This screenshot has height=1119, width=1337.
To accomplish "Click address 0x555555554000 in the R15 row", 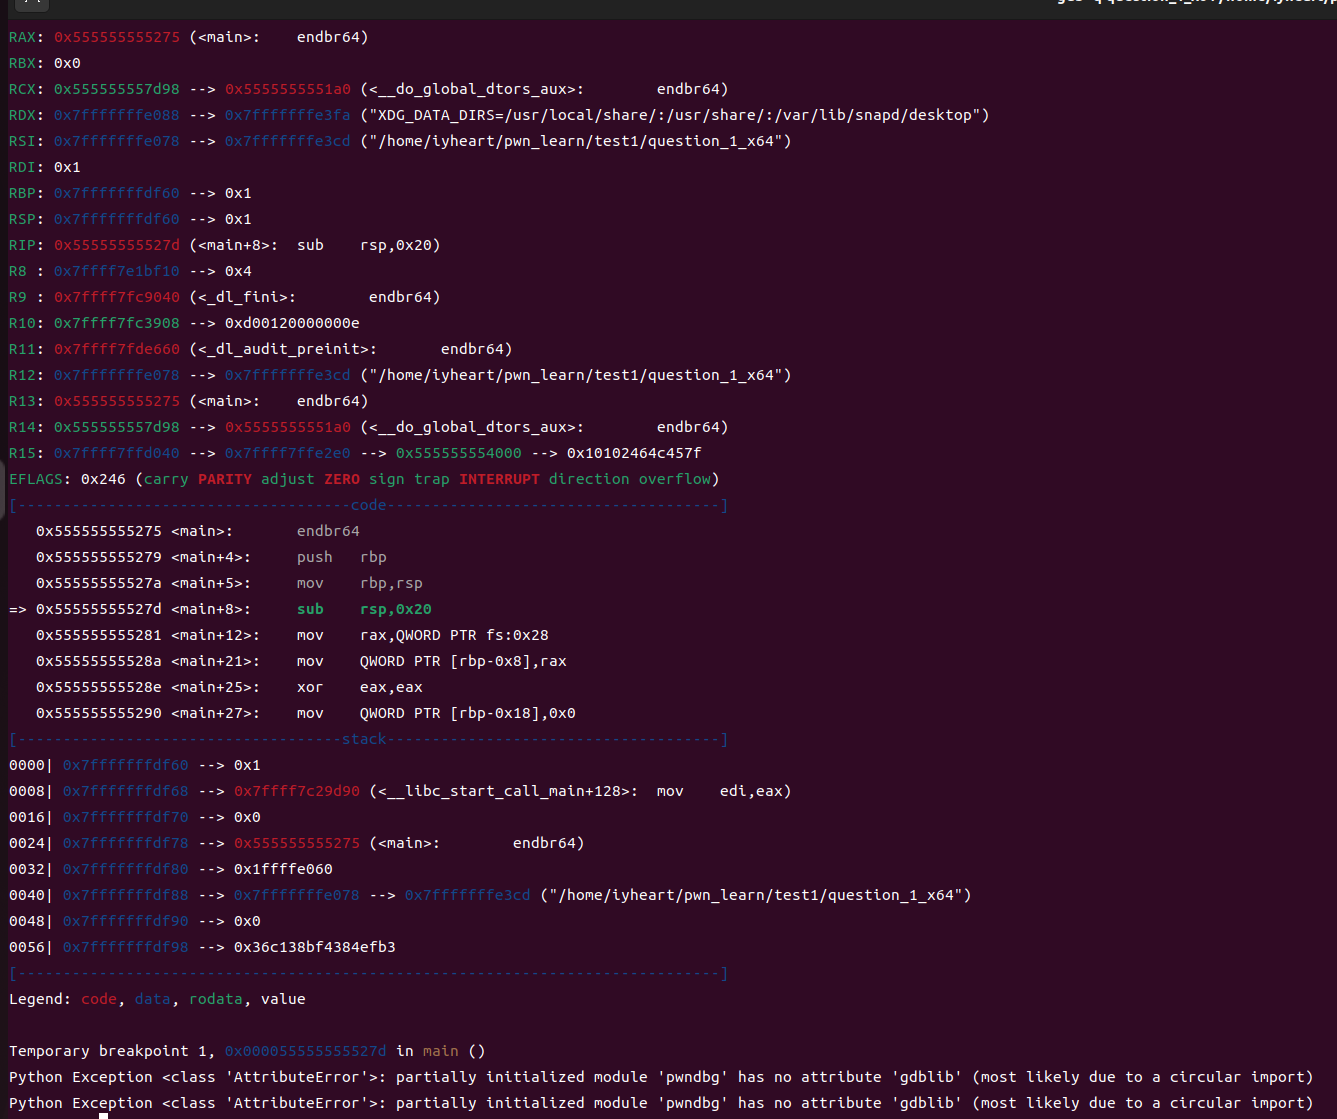I will [x=459, y=453].
